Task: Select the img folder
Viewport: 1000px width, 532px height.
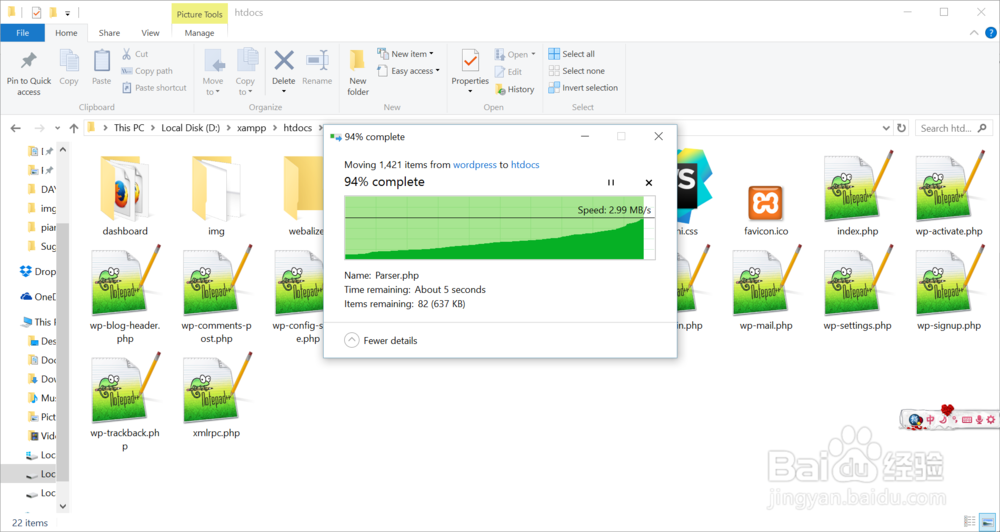Action: coord(216,195)
